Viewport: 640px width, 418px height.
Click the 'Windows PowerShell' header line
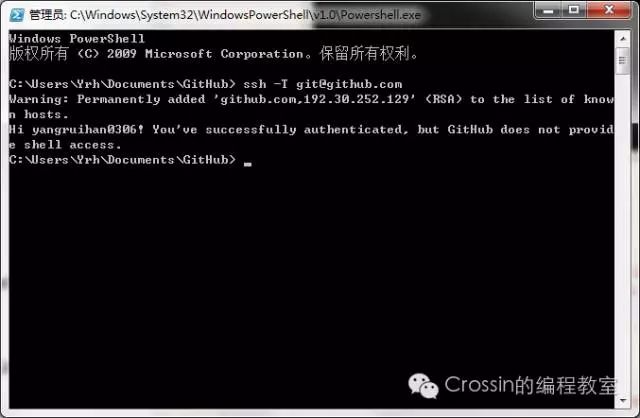click(x=77, y=39)
